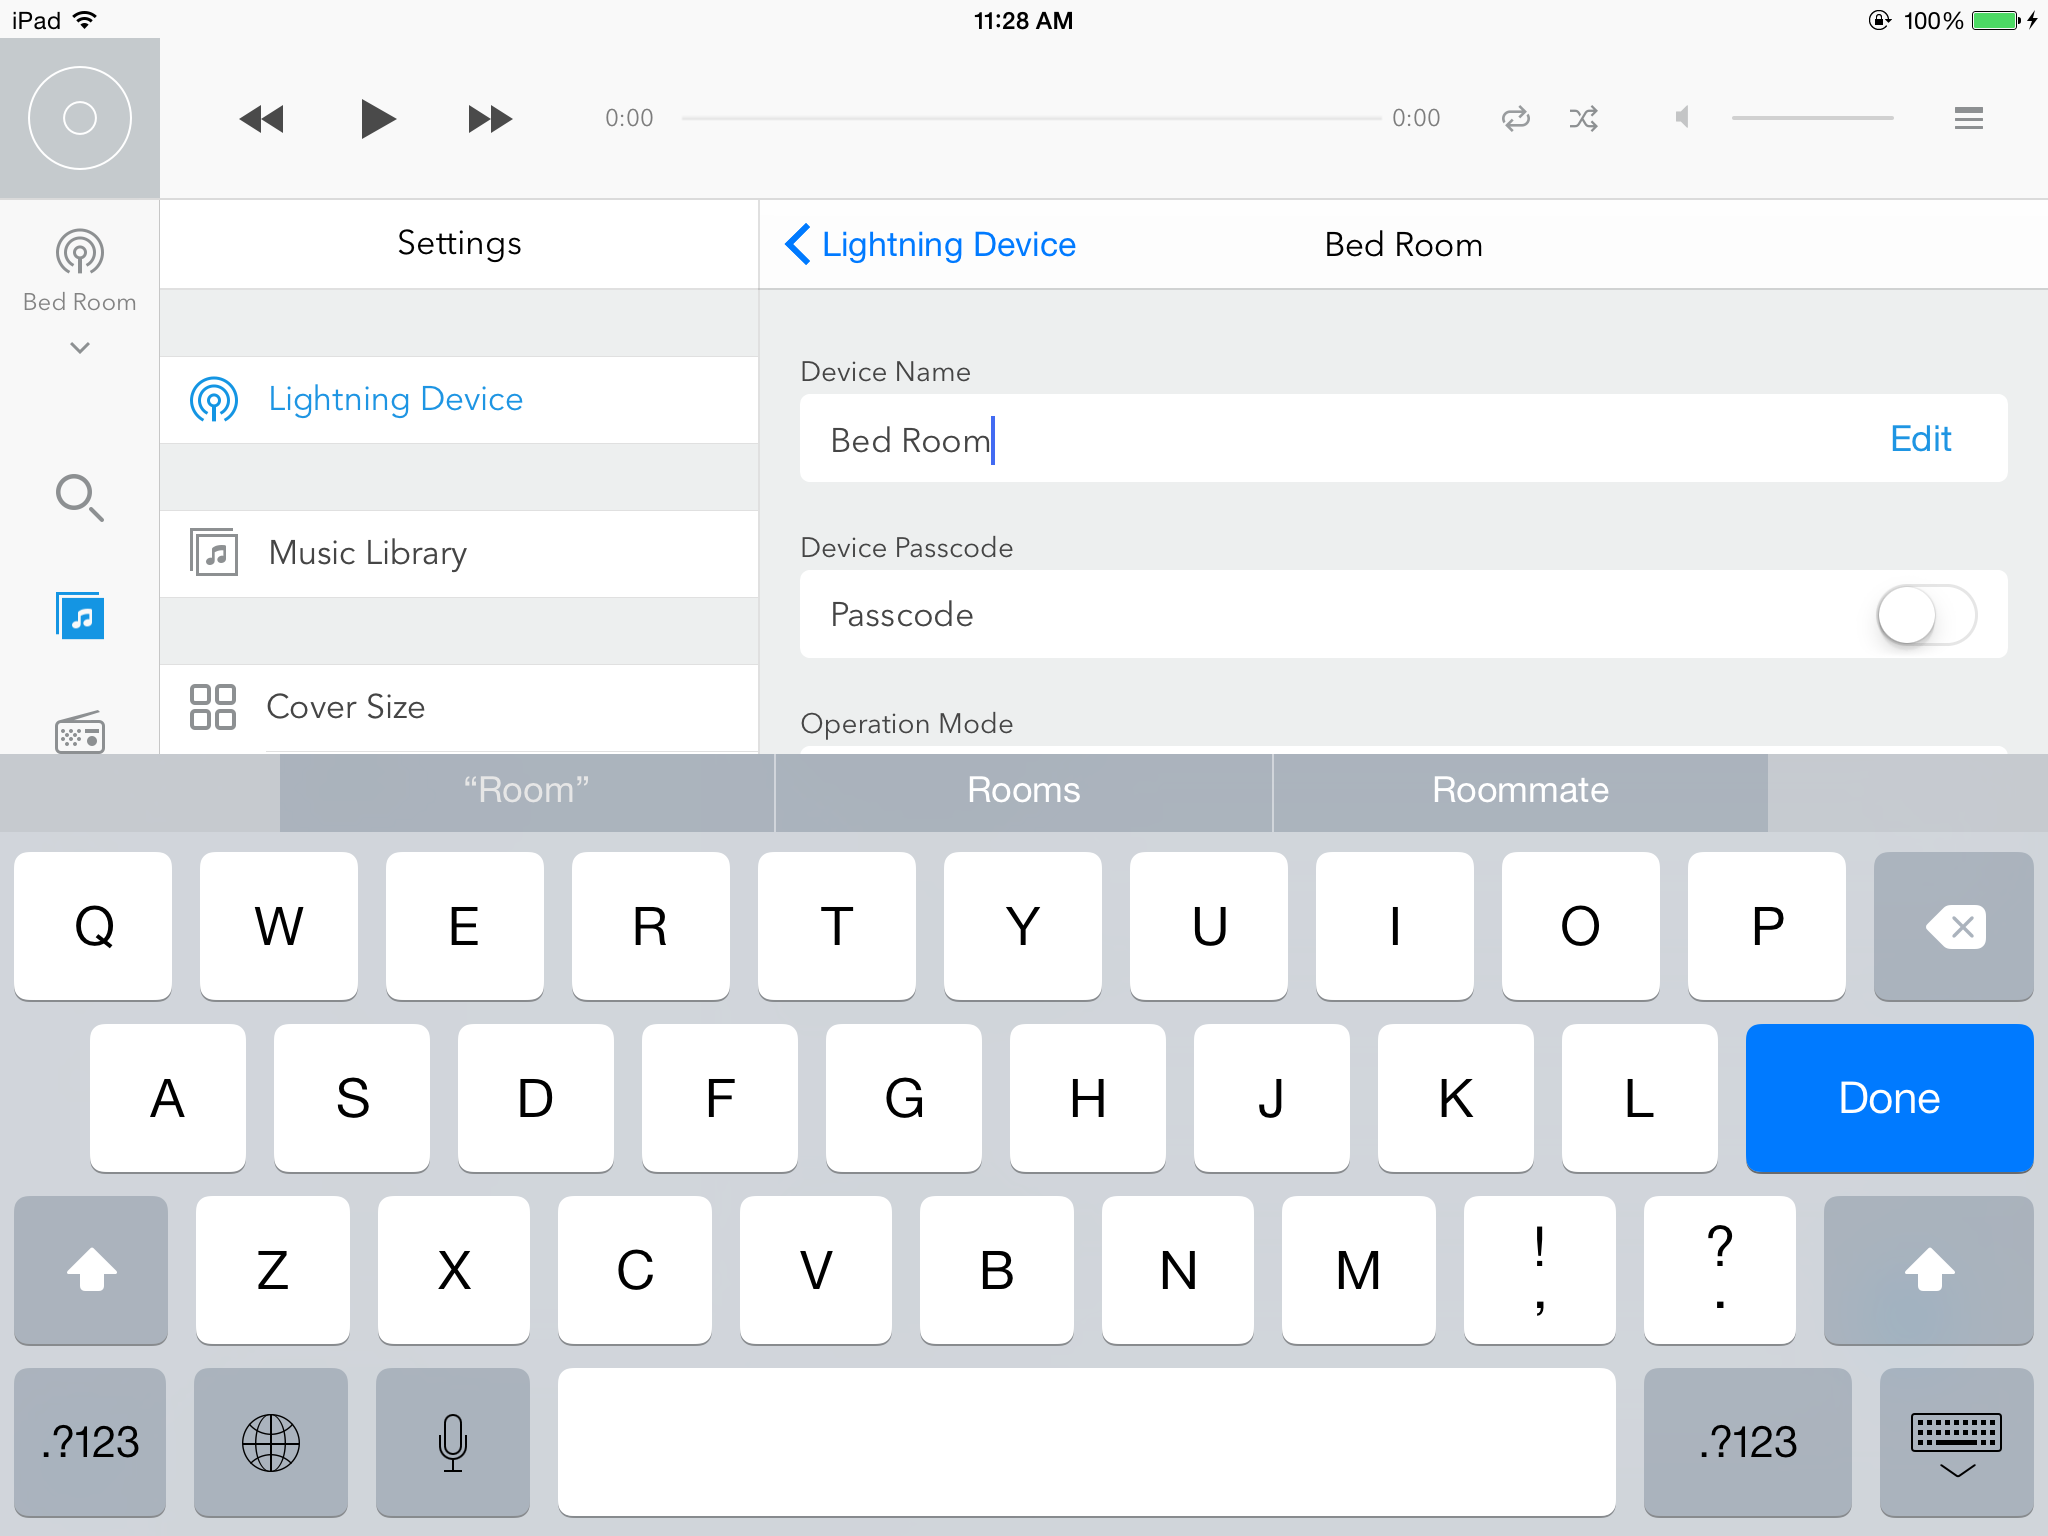Skip forward with the fast-forward button
This screenshot has width=2048, height=1536.
coord(490,119)
